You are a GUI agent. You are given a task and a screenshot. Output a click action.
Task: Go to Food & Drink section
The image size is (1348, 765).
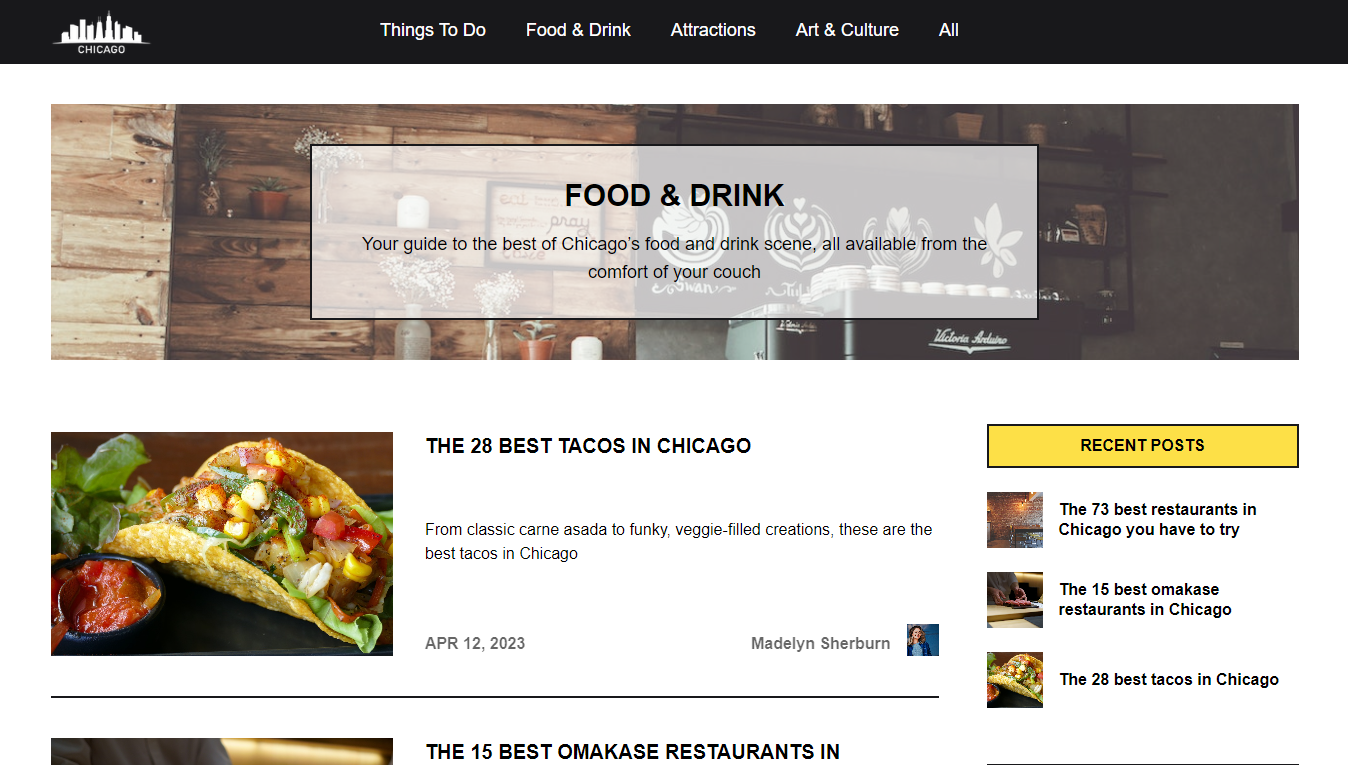(x=578, y=30)
